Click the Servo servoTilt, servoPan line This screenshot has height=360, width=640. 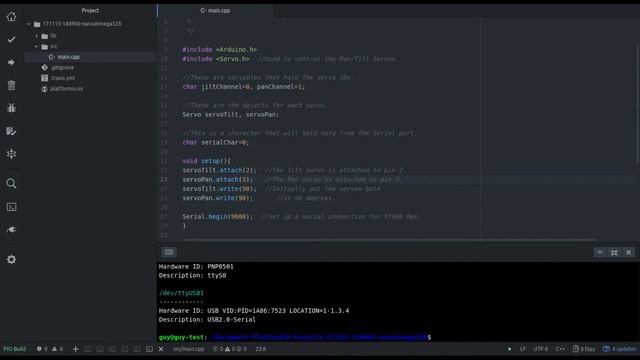tap(231, 115)
